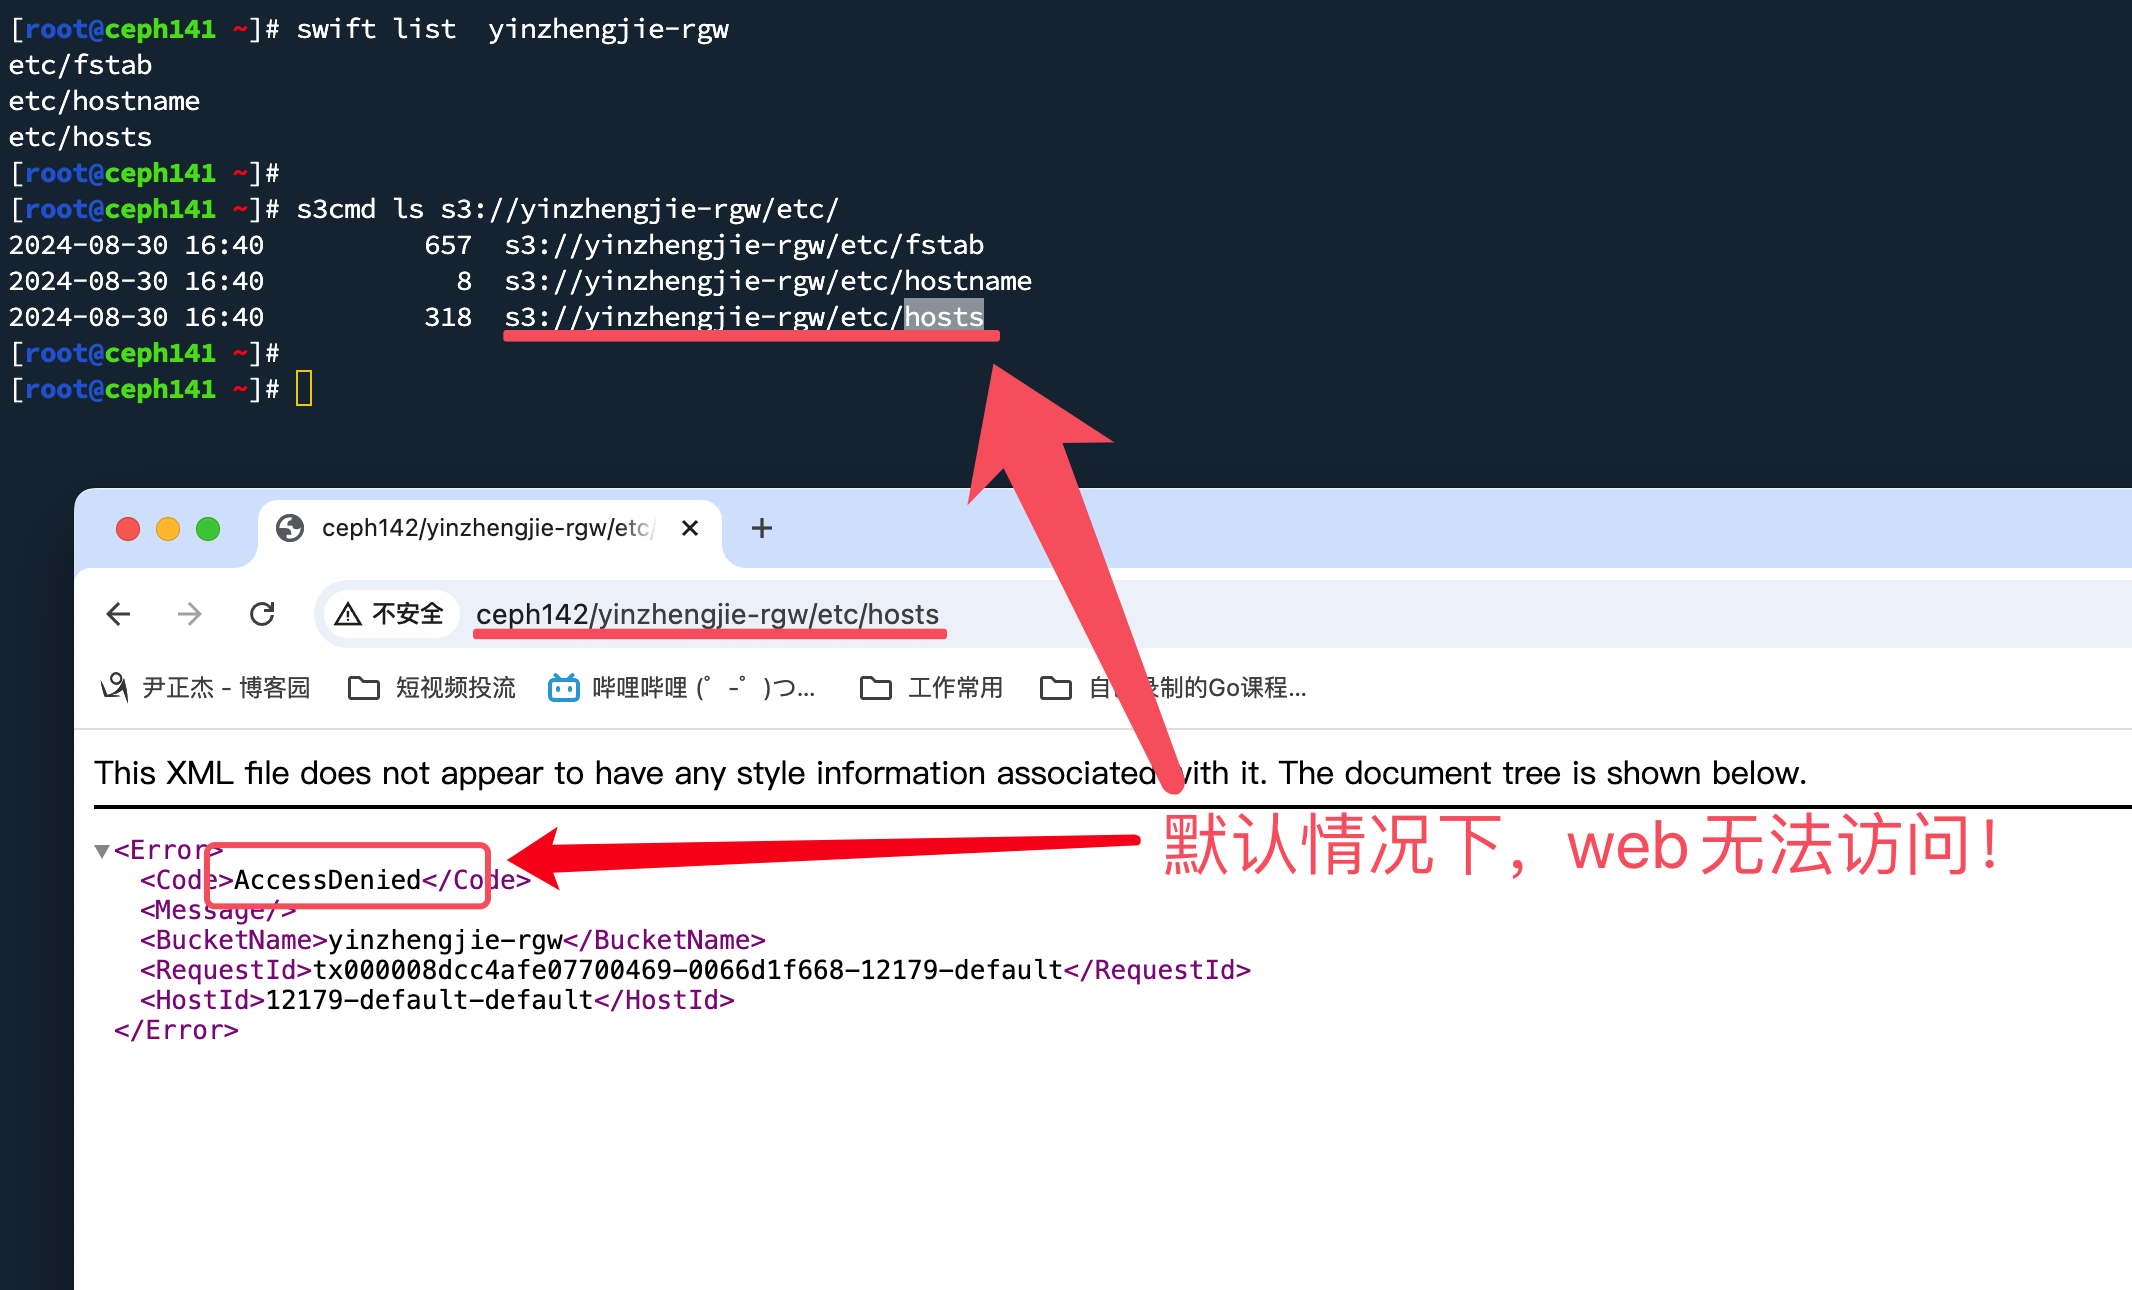Image resolution: width=2132 pixels, height=1290 pixels.
Task: Open the 尹正杰 - 博客园 bookmark
Action: point(206,688)
